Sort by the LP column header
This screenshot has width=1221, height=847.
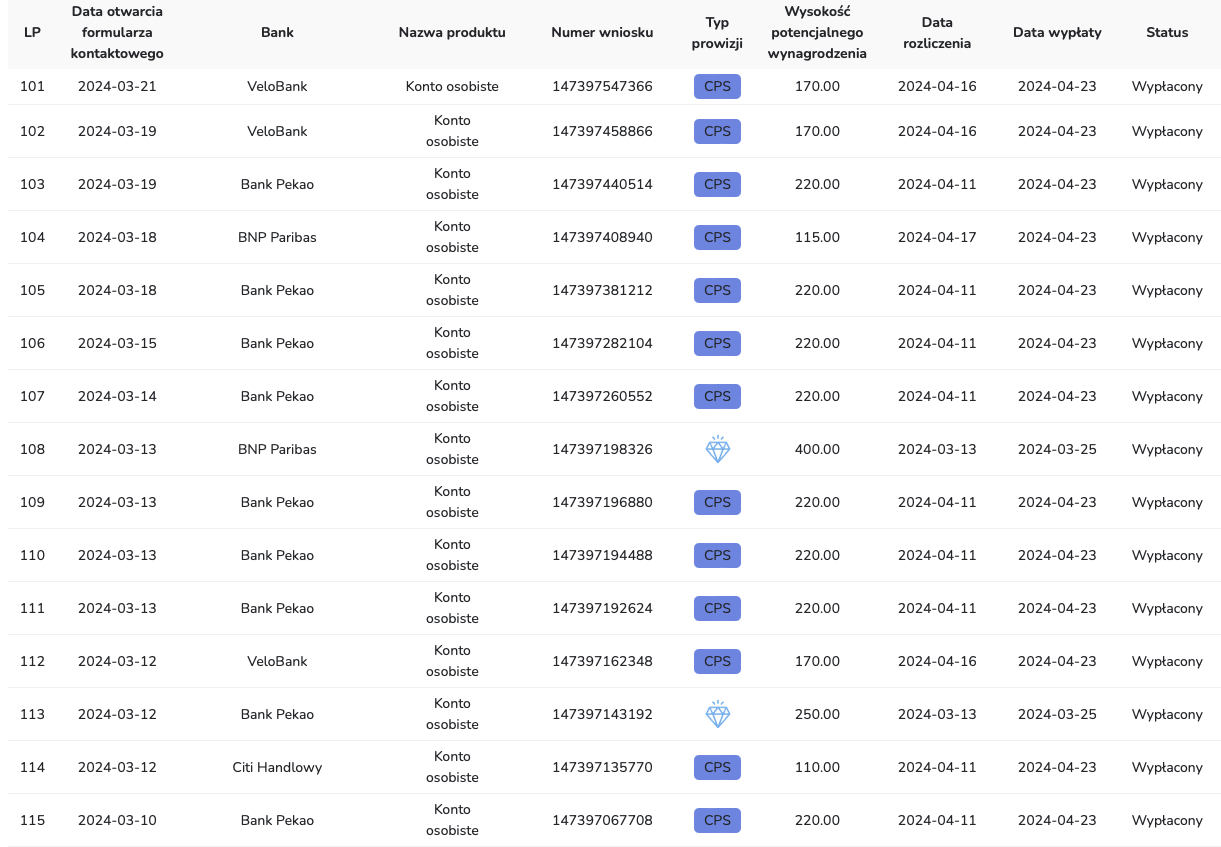[32, 33]
